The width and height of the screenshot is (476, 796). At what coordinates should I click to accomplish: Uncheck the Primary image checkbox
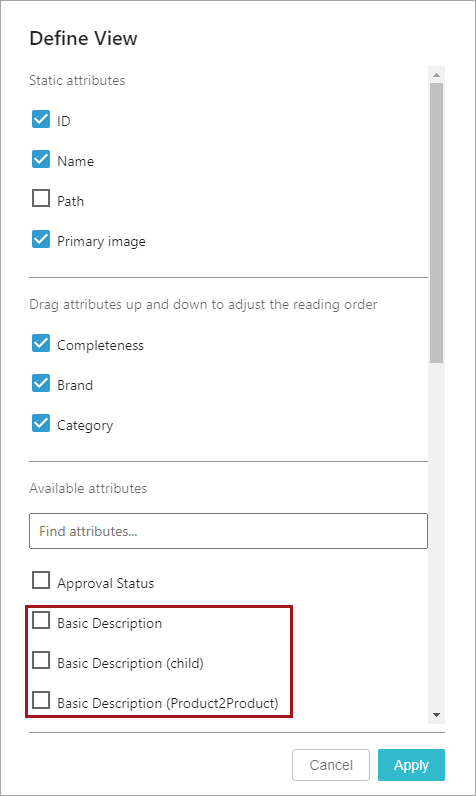(41, 239)
